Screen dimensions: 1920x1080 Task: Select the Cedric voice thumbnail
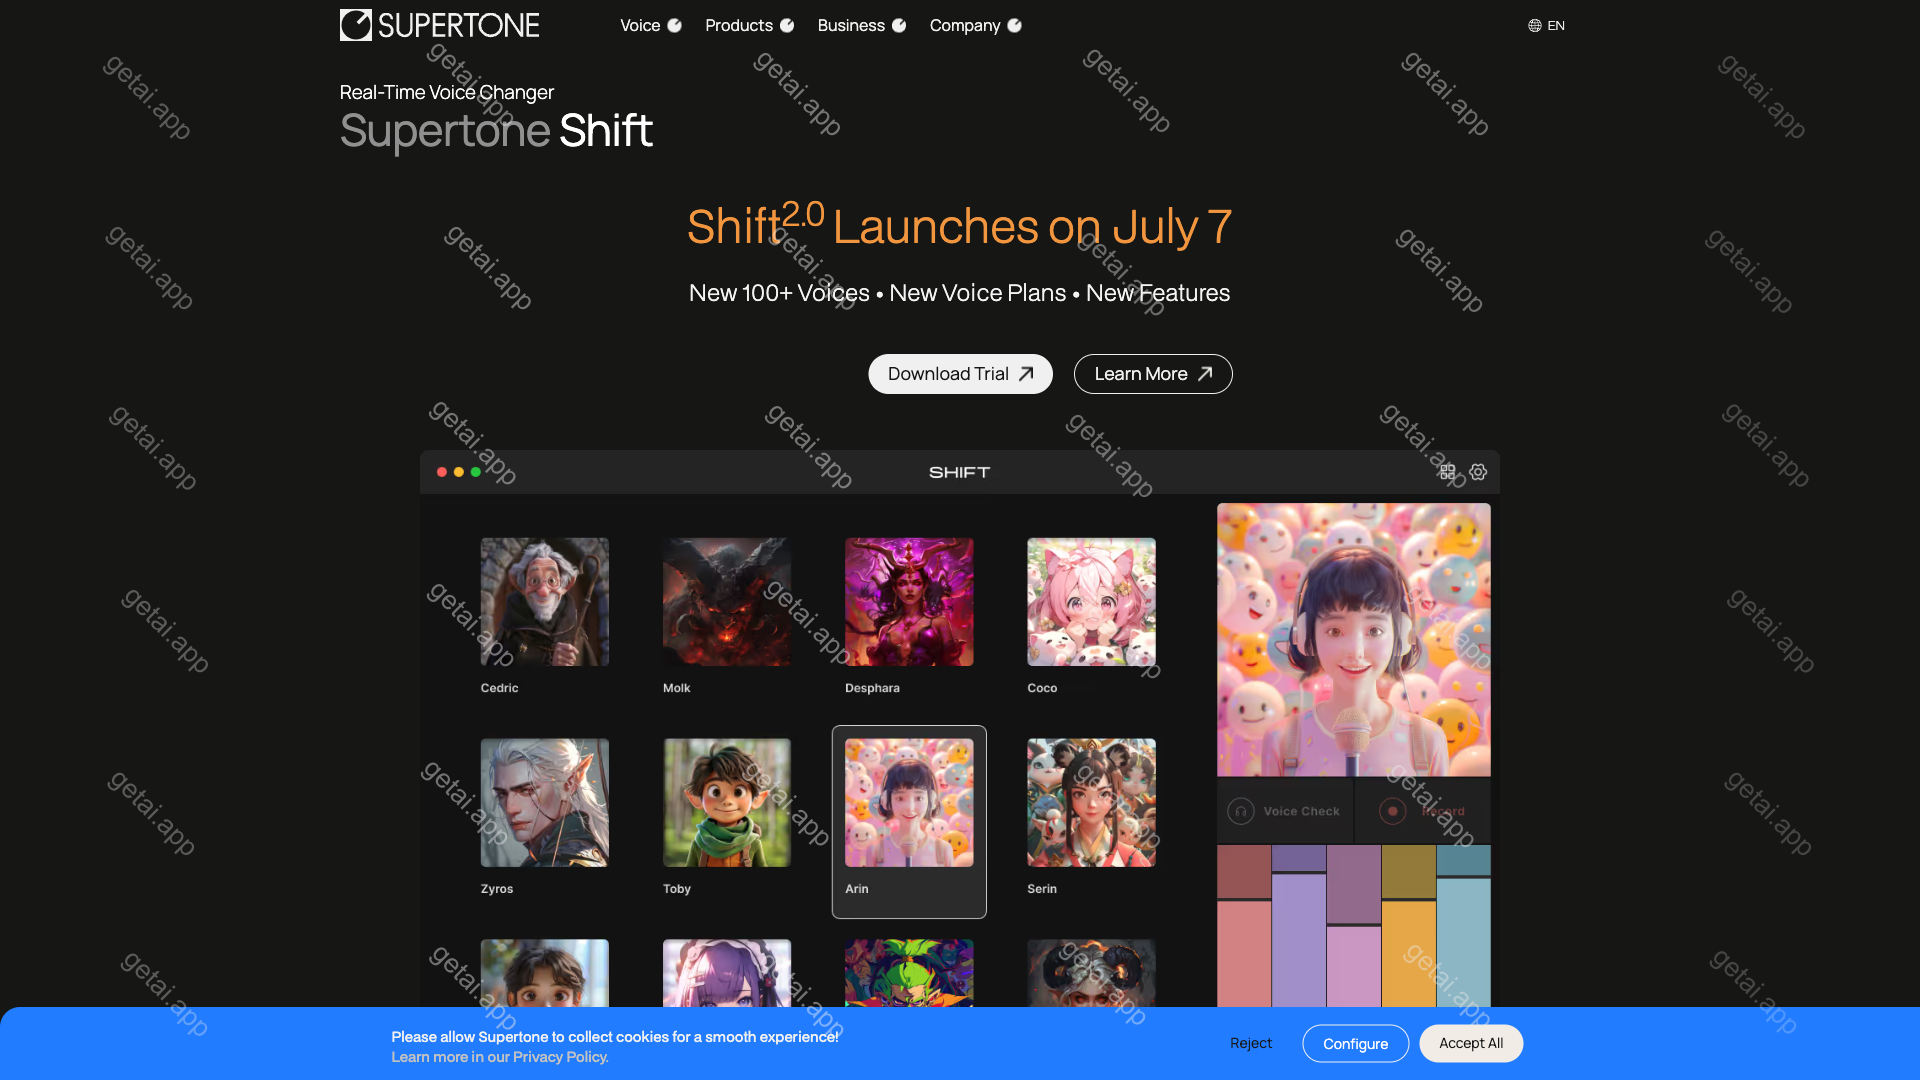(x=544, y=602)
